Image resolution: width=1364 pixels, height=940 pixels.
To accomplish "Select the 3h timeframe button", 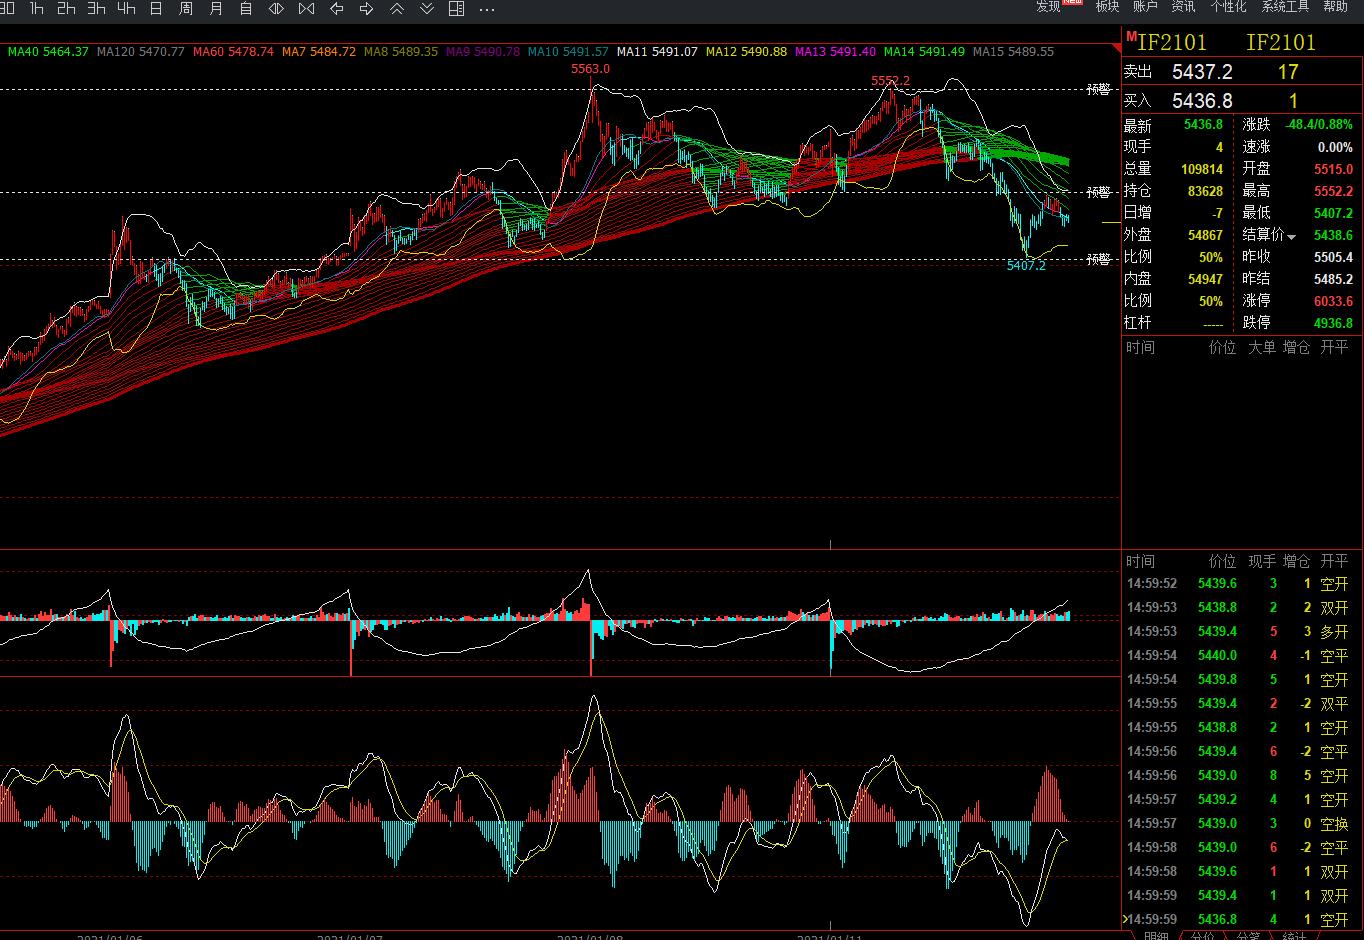I will [96, 8].
